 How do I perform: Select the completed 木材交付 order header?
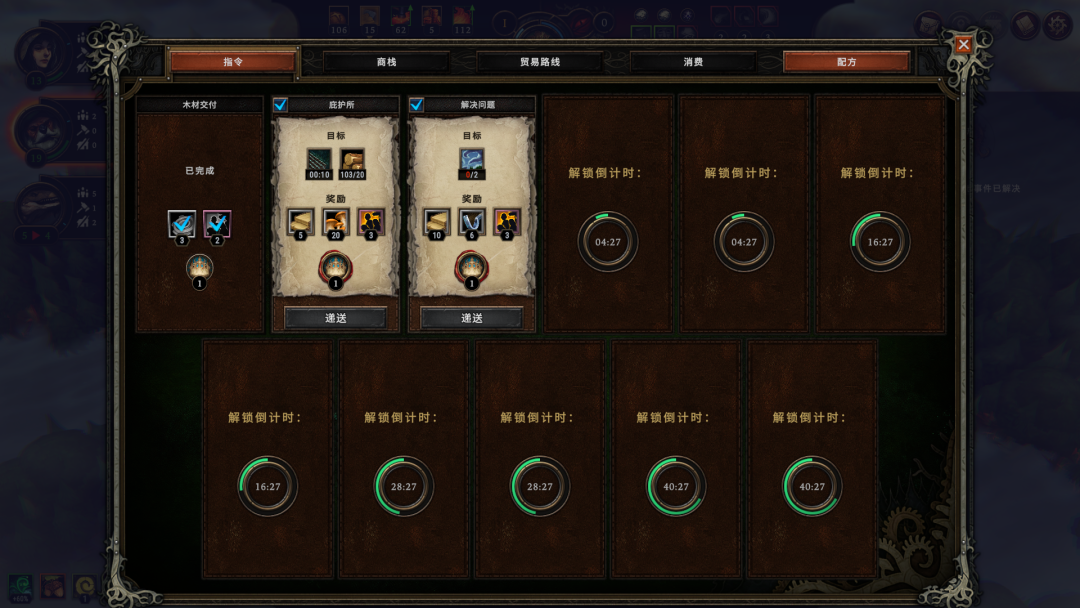pyautogui.click(x=200, y=105)
